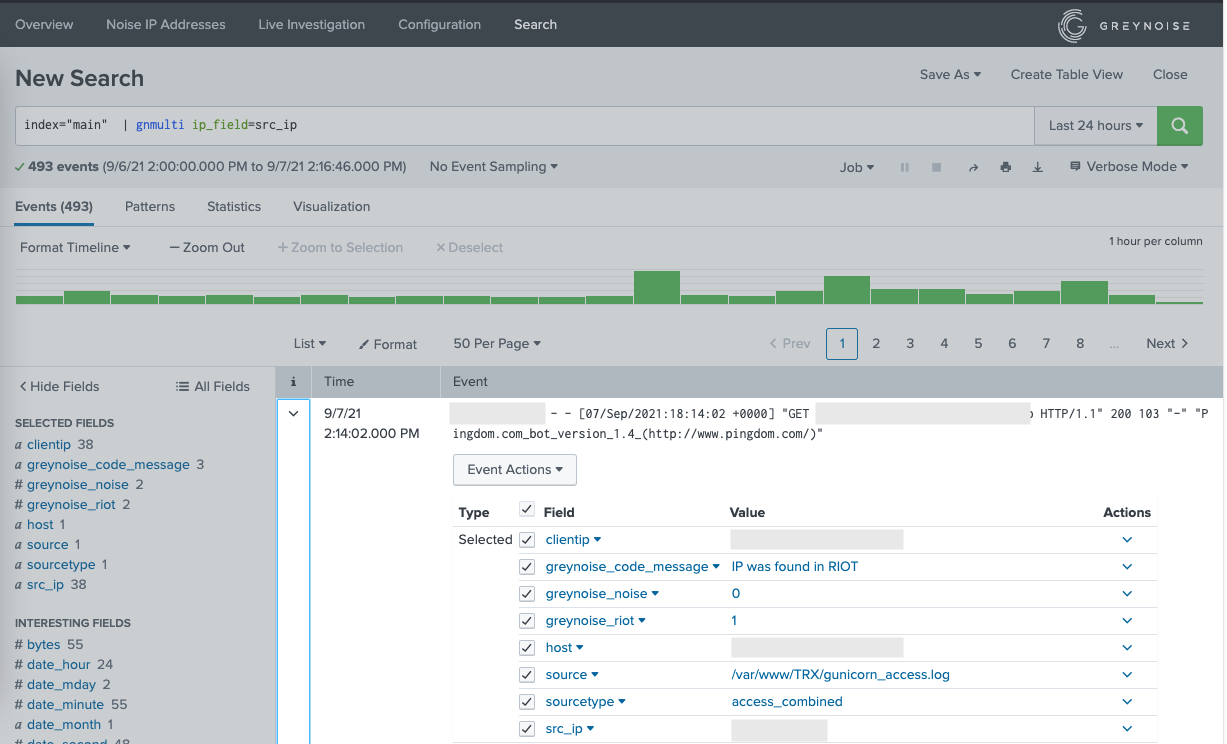Open the Configuration page

click(439, 24)
